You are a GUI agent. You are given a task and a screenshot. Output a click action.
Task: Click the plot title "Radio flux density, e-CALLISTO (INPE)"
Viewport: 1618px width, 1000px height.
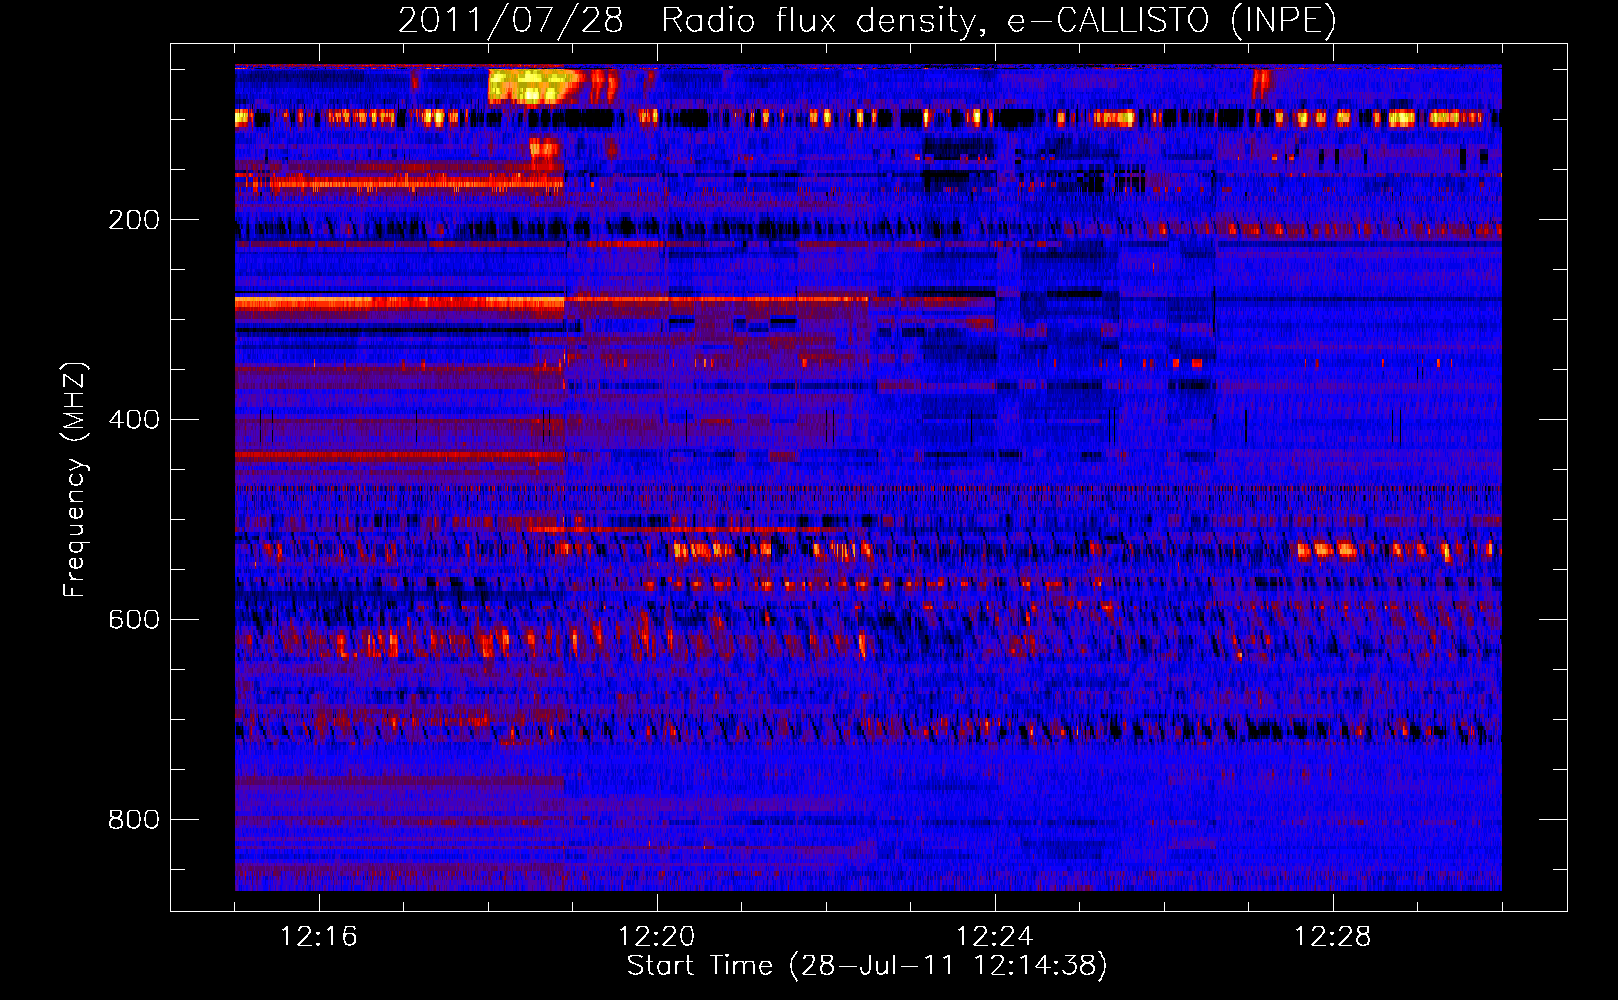[998, 20]
